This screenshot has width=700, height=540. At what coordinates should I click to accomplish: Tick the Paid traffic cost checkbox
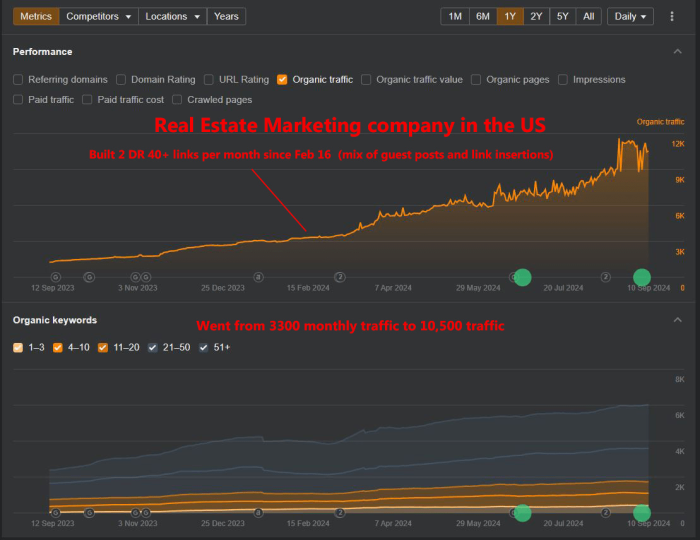click(x=88, y=100)
